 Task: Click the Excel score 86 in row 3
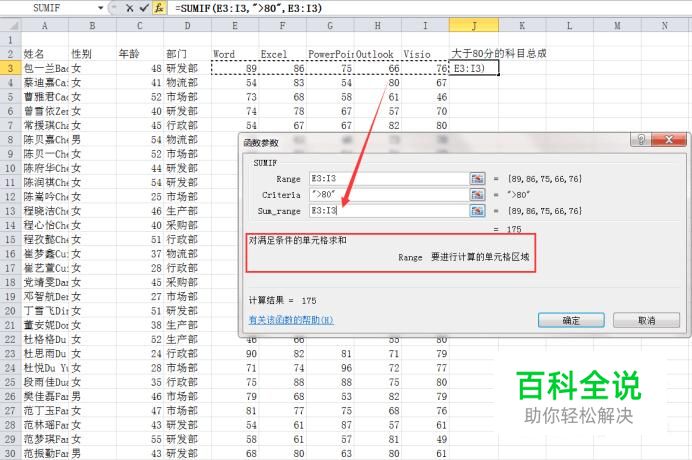point(283,68)
